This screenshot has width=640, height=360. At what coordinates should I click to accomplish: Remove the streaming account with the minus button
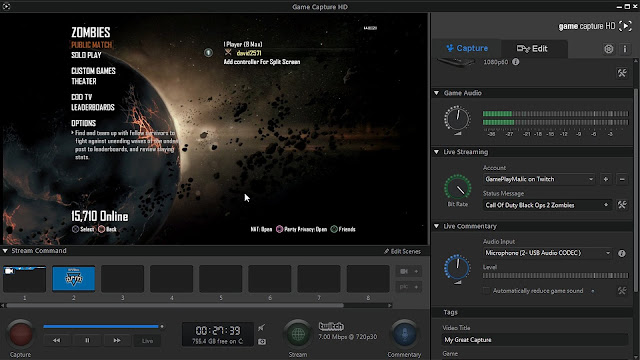[x=622, y=179]
